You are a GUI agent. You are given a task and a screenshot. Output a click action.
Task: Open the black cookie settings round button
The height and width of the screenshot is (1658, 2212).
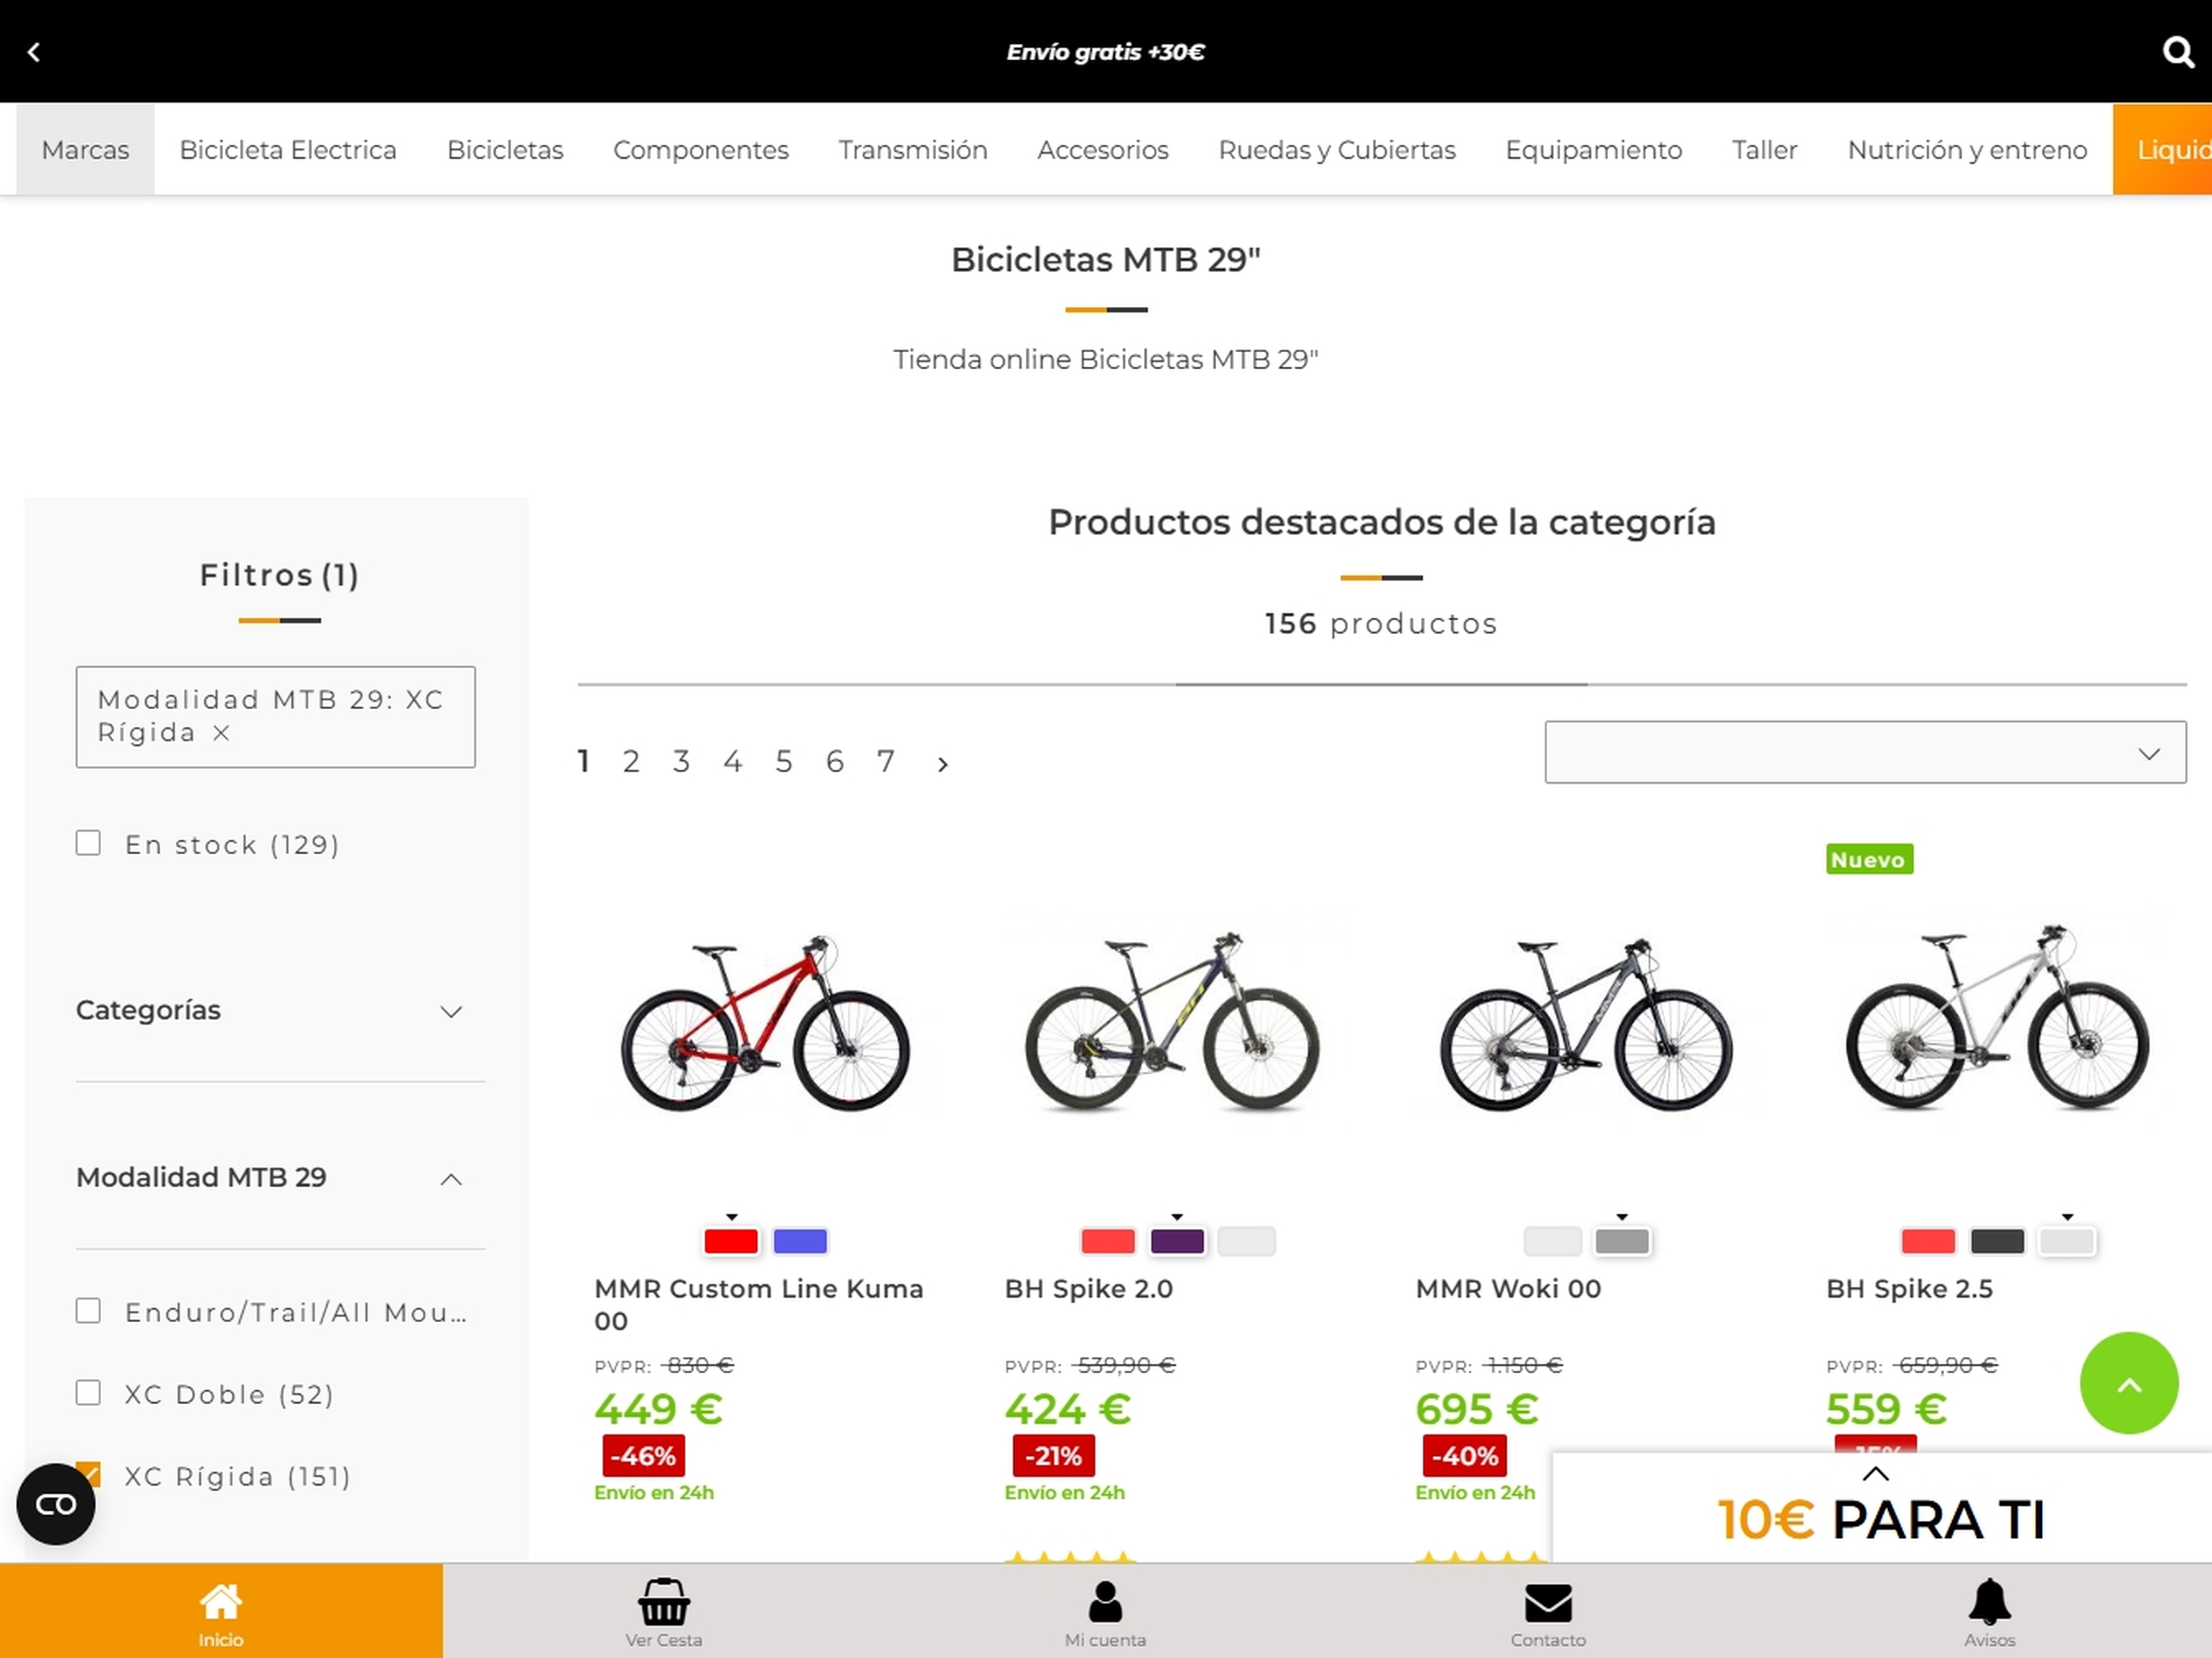[56, 1504]
